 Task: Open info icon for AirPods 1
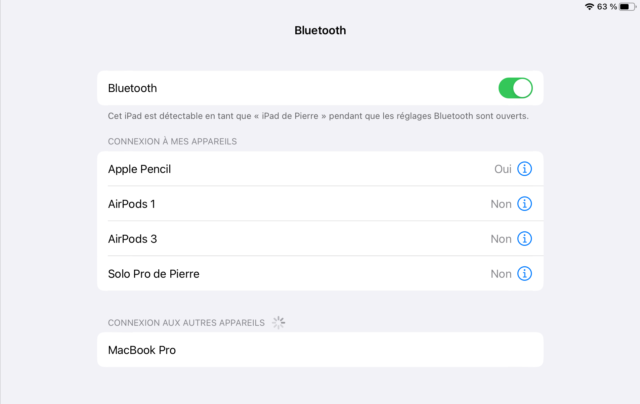tap(524, 204)
